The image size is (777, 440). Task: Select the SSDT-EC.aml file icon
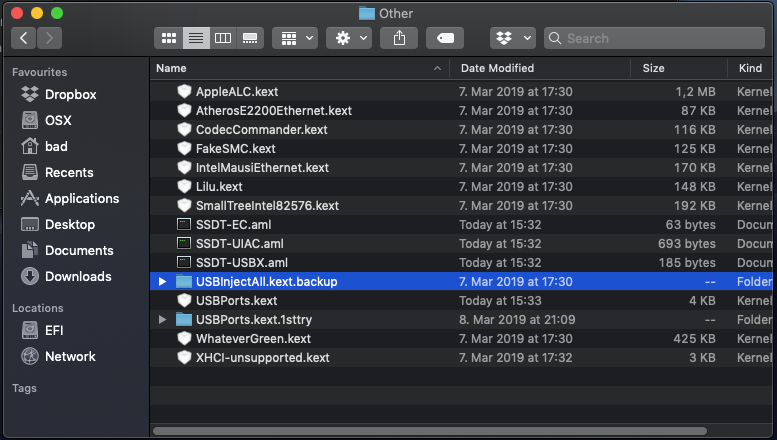click(184, 224)
